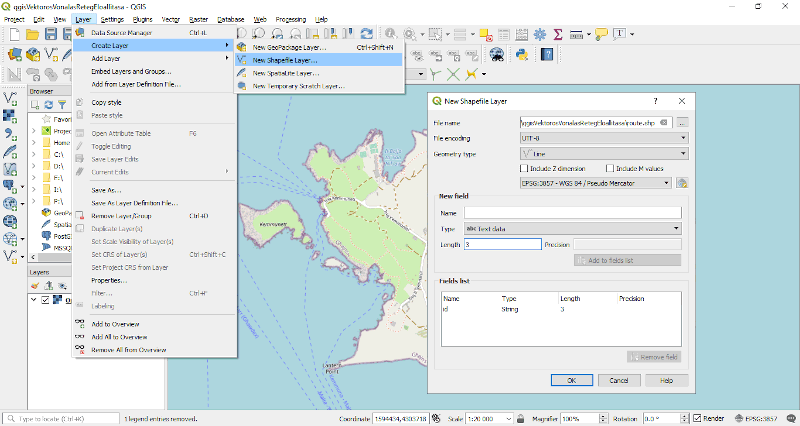This screenshot has height=426, width=800.
Task: Click the new field Name input
Action: (572, 213)
